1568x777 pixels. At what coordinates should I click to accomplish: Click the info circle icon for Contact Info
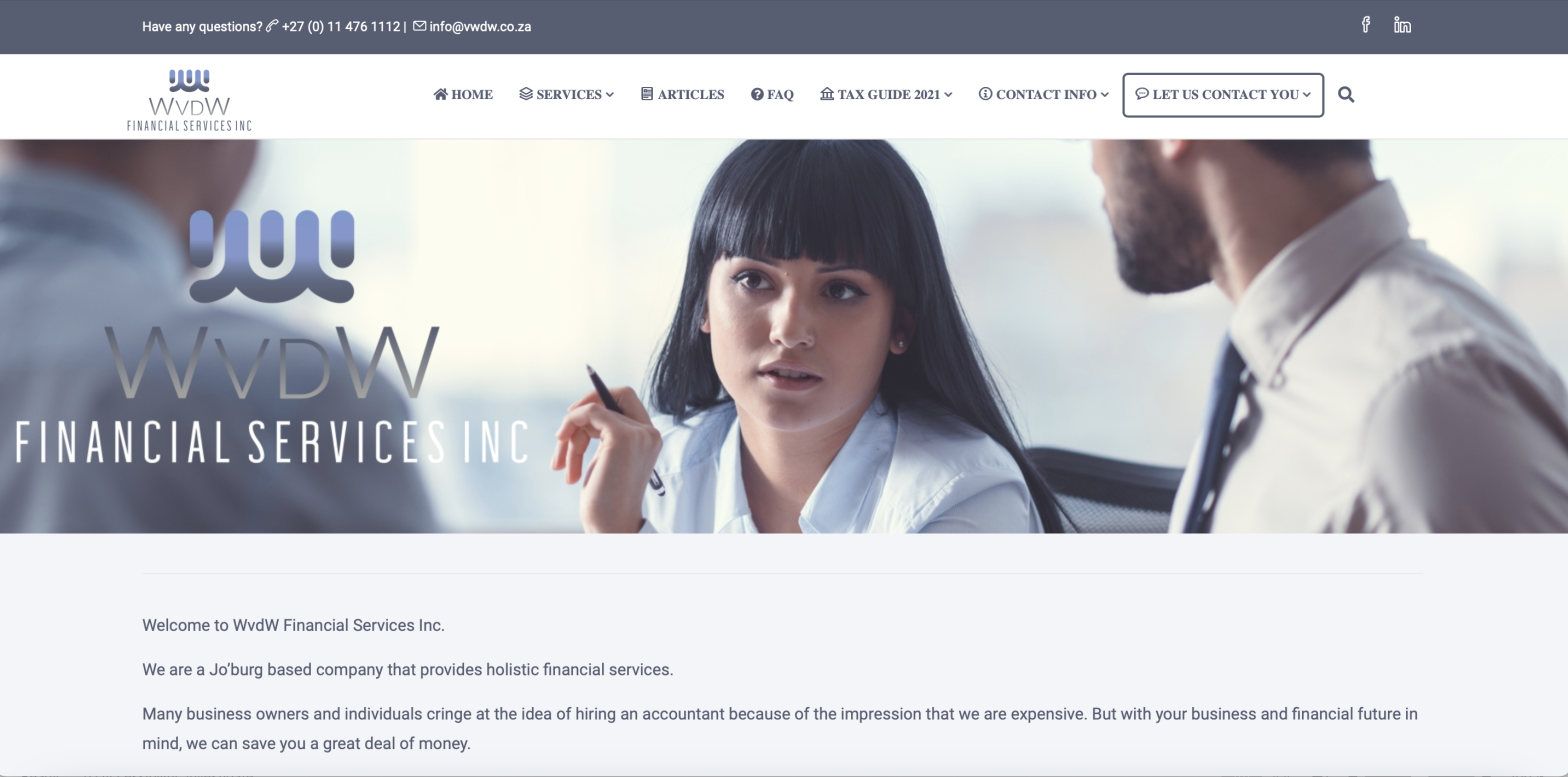[985, 94]
